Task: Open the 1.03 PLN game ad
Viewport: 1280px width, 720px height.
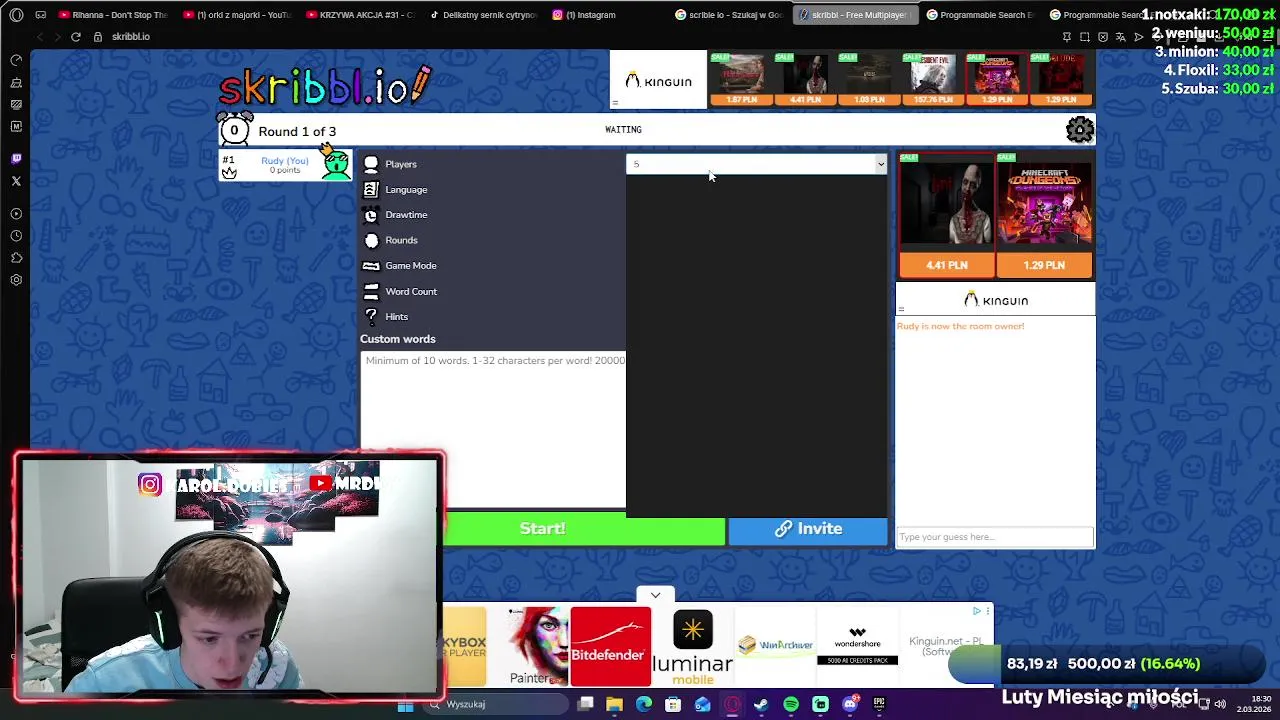Action: coord(869,80)
